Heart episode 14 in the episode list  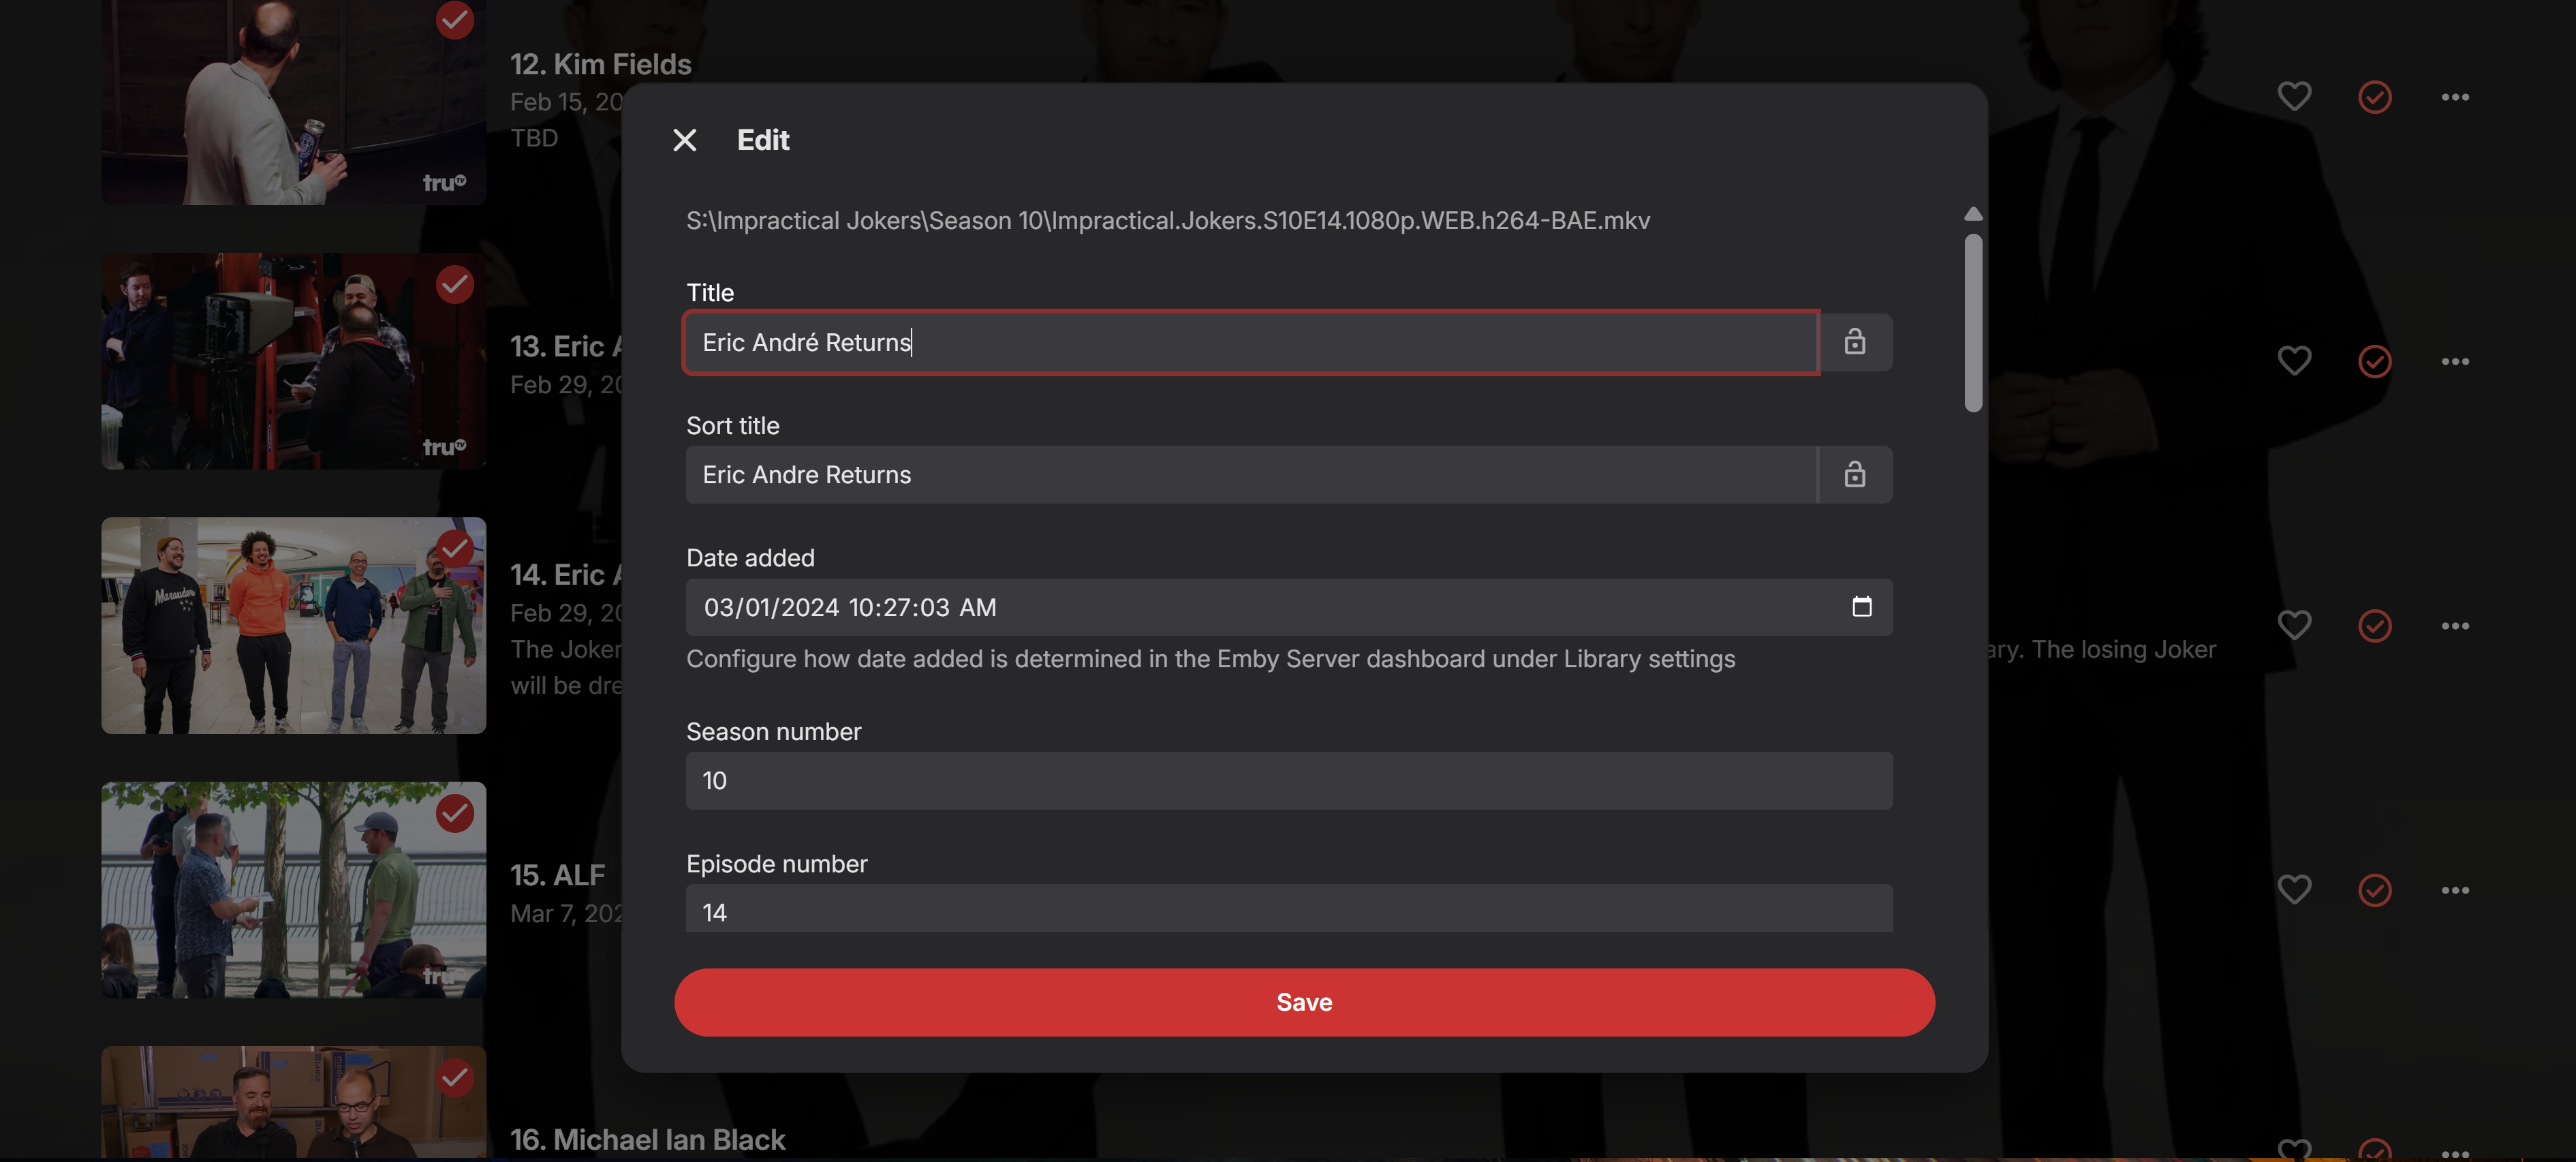2294,625
